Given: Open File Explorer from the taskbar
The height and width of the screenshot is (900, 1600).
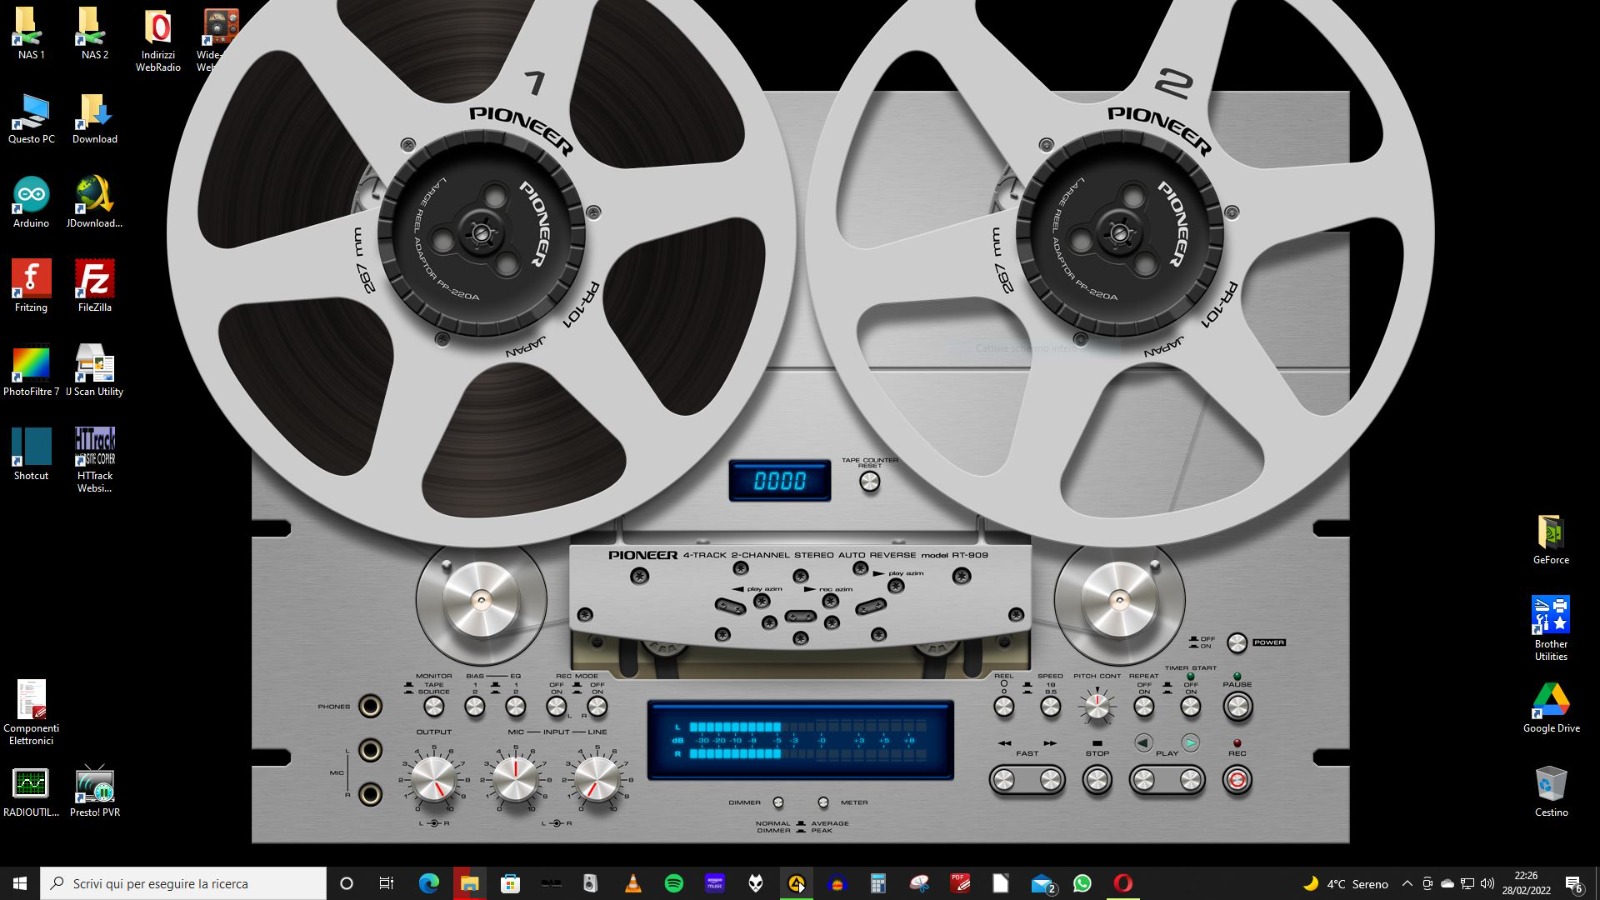Looking at the screenshot, I should (469, 883).
